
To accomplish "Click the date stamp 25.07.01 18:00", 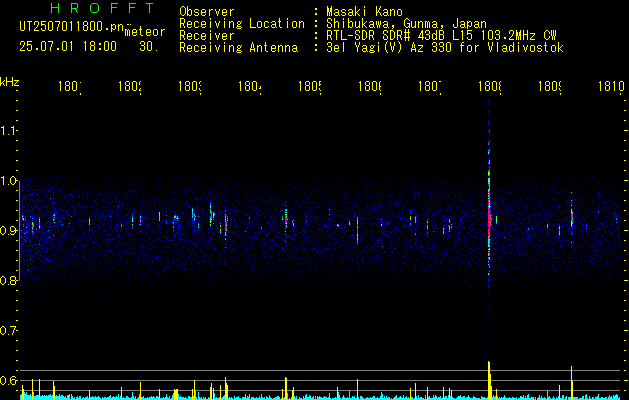I will tap(68, 47).
